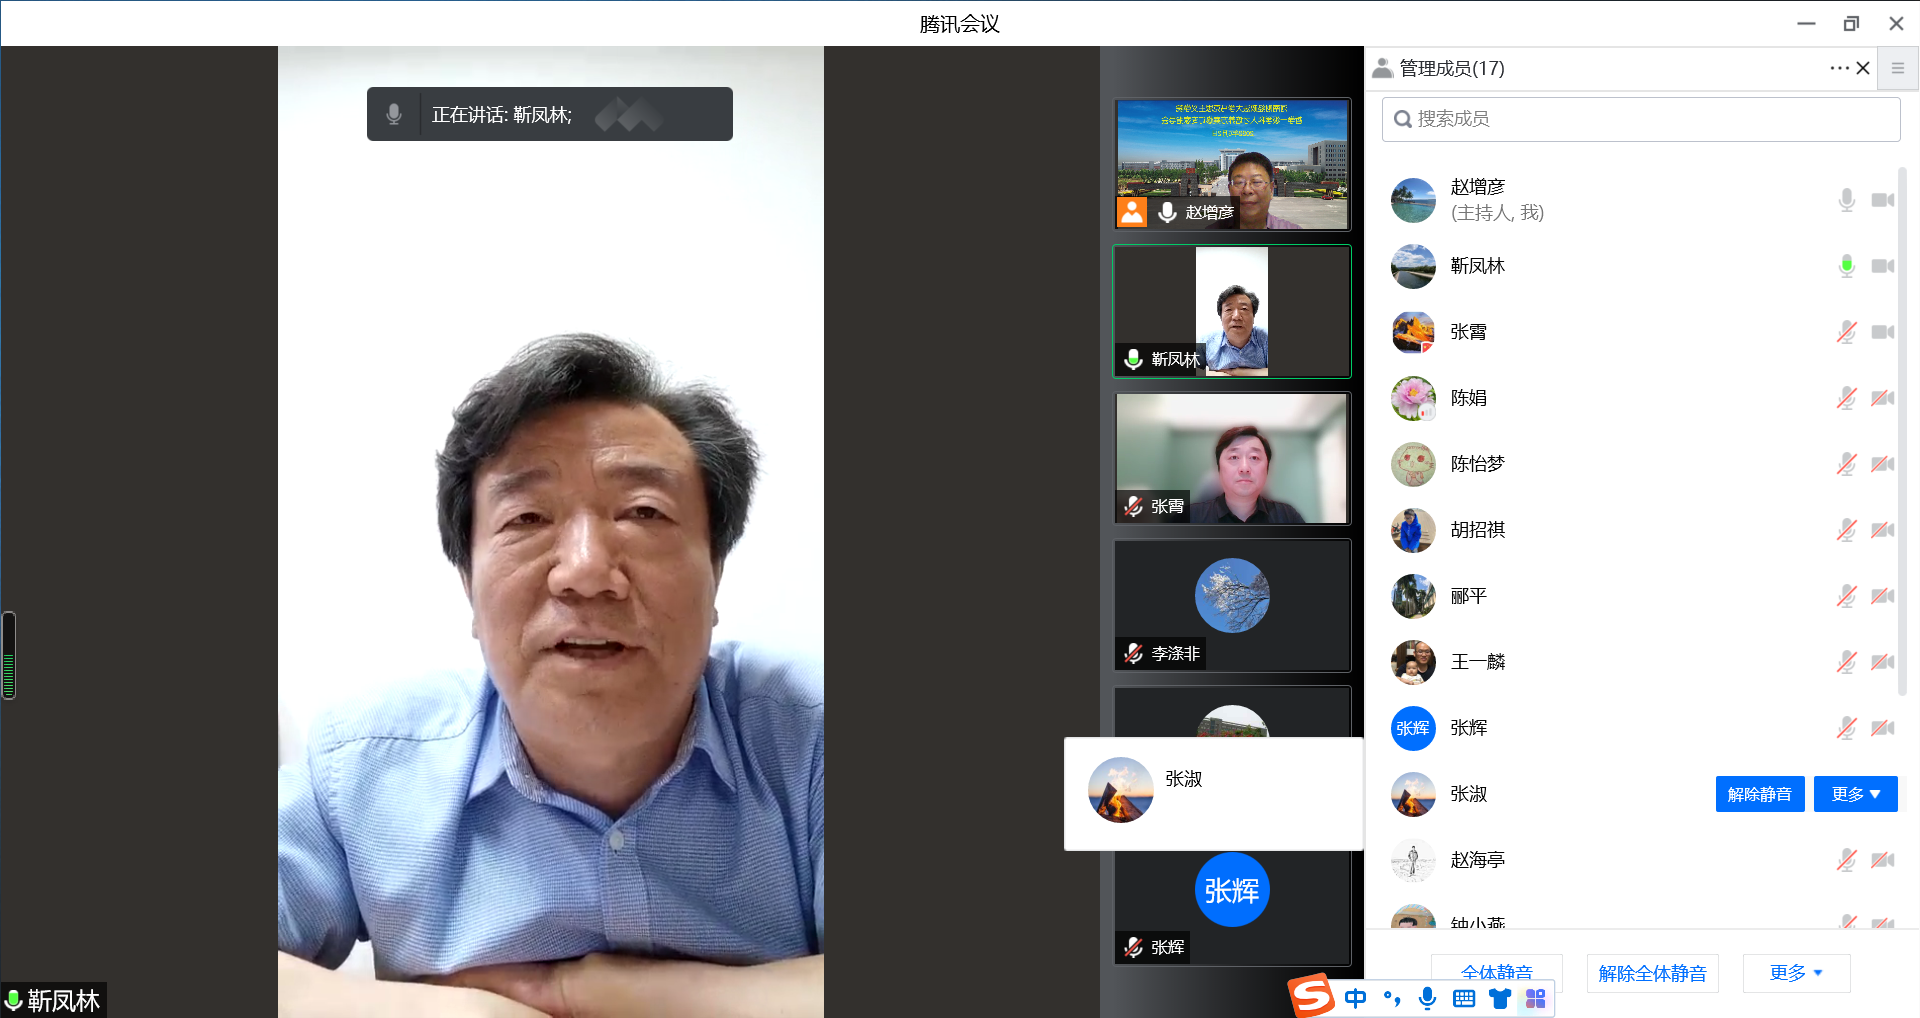Click the blue 张辉 avatar in member list

pos(1413,728)
